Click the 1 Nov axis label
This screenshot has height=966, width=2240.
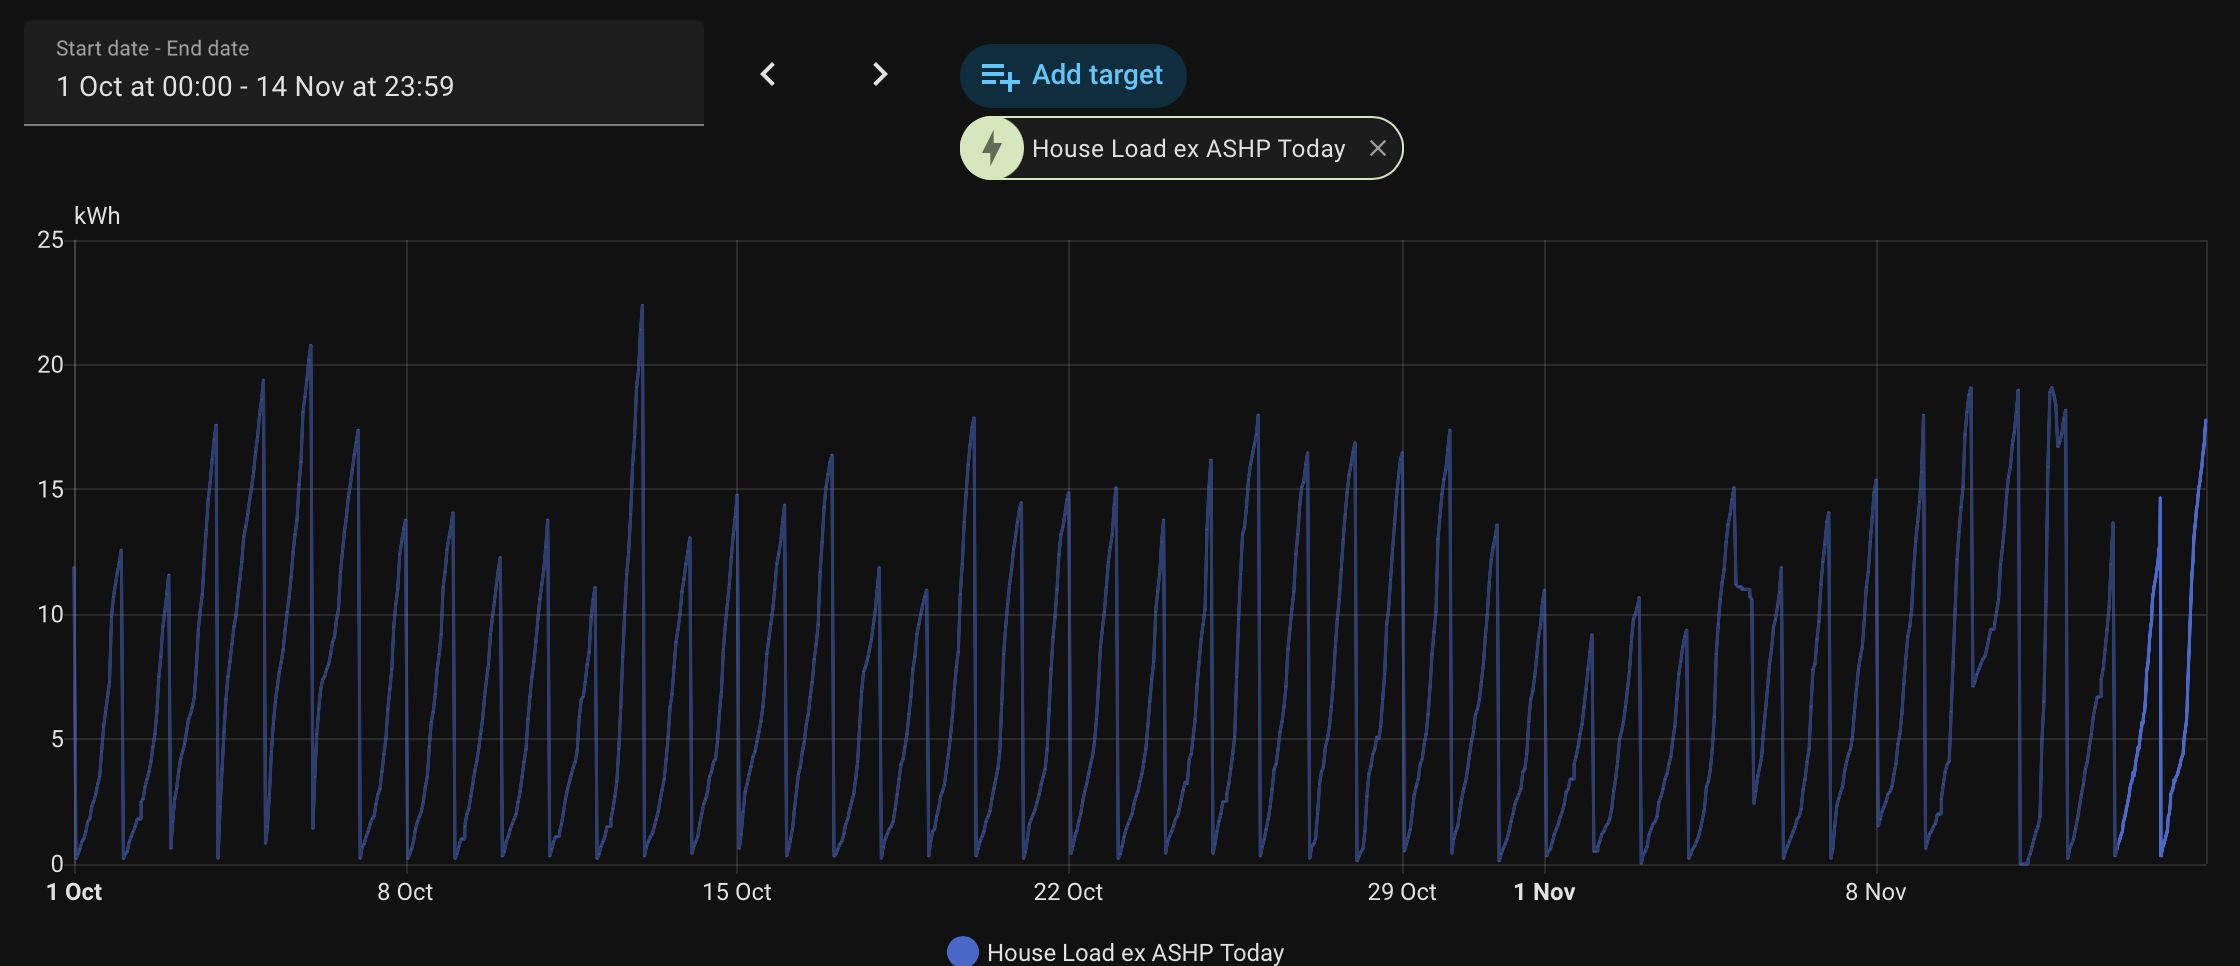point(1544,892)
